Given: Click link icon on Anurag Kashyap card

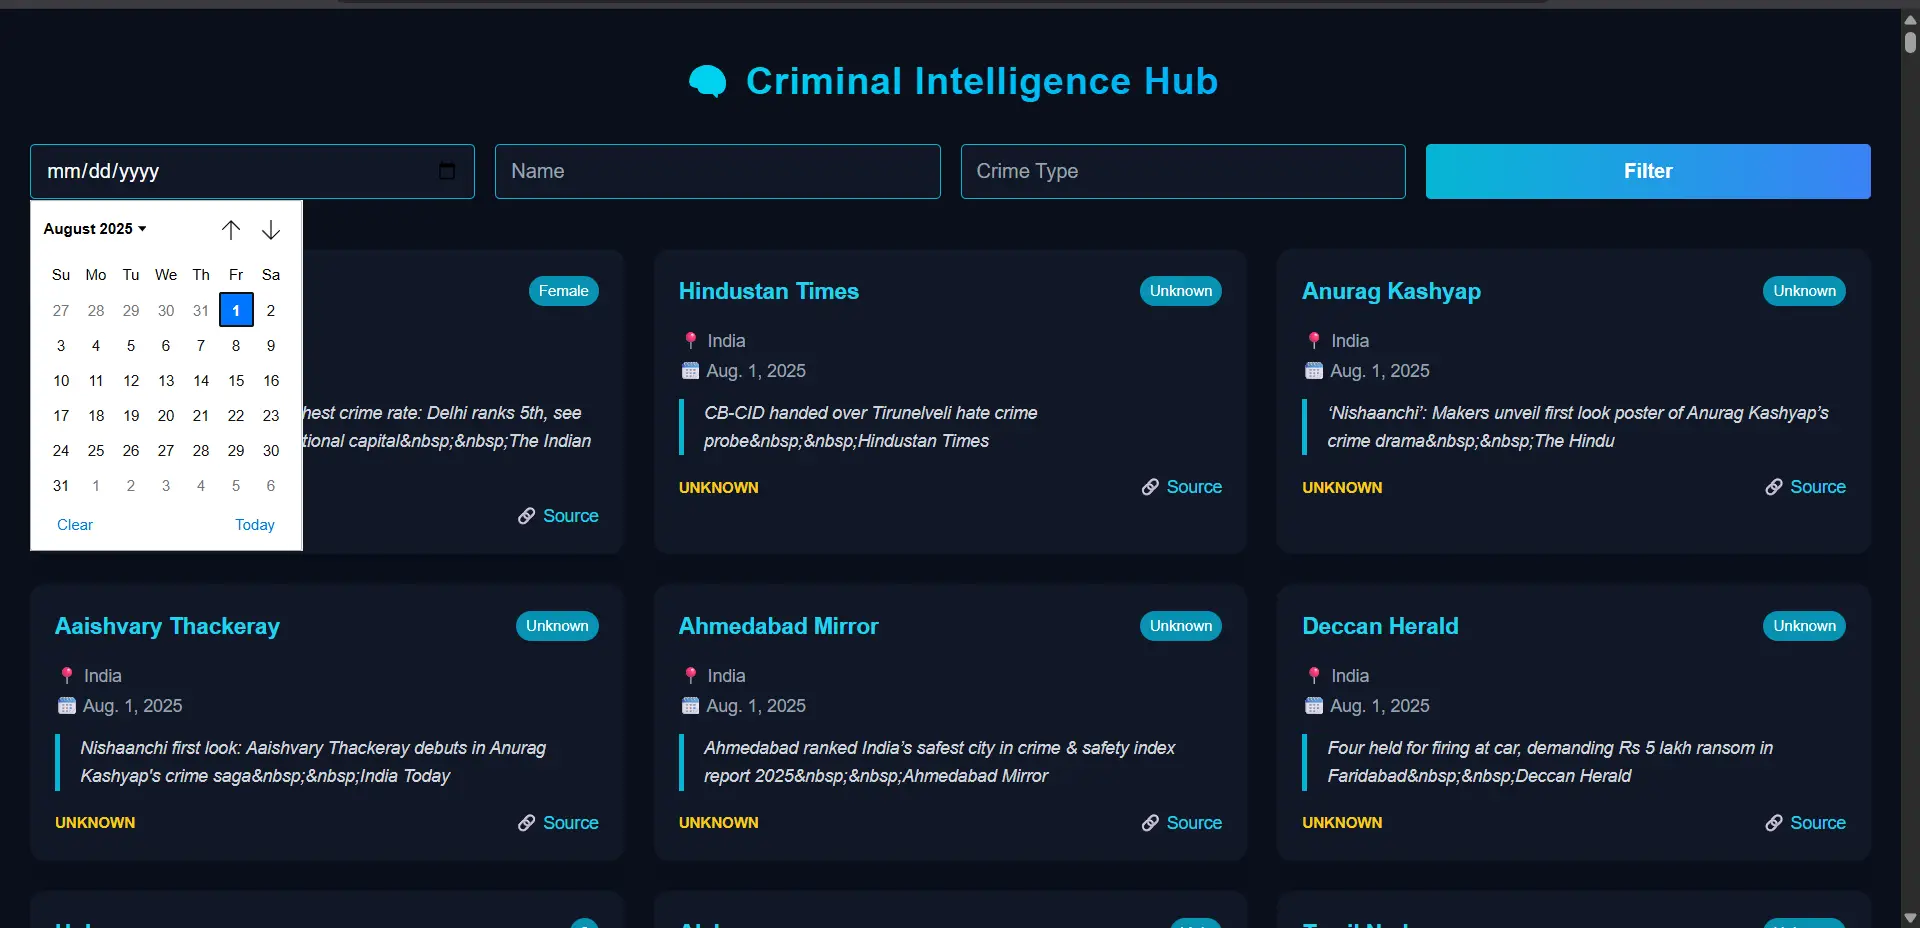Looking at the screenshot, I should (1773, 487).
